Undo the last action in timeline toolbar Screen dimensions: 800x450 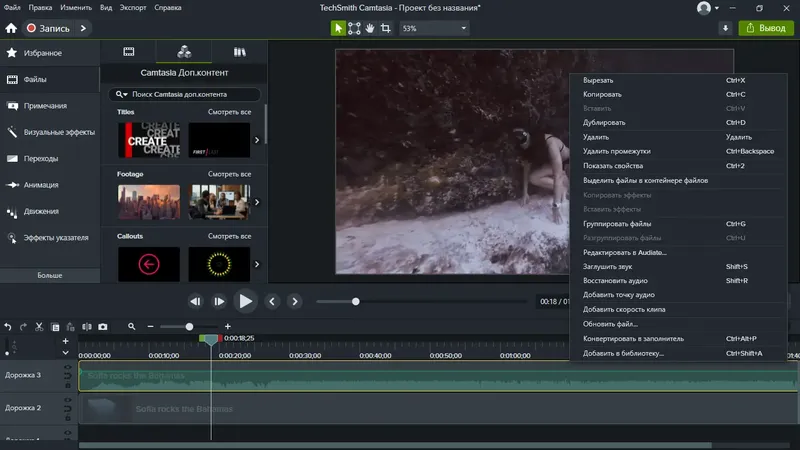[x=7, y=326]
